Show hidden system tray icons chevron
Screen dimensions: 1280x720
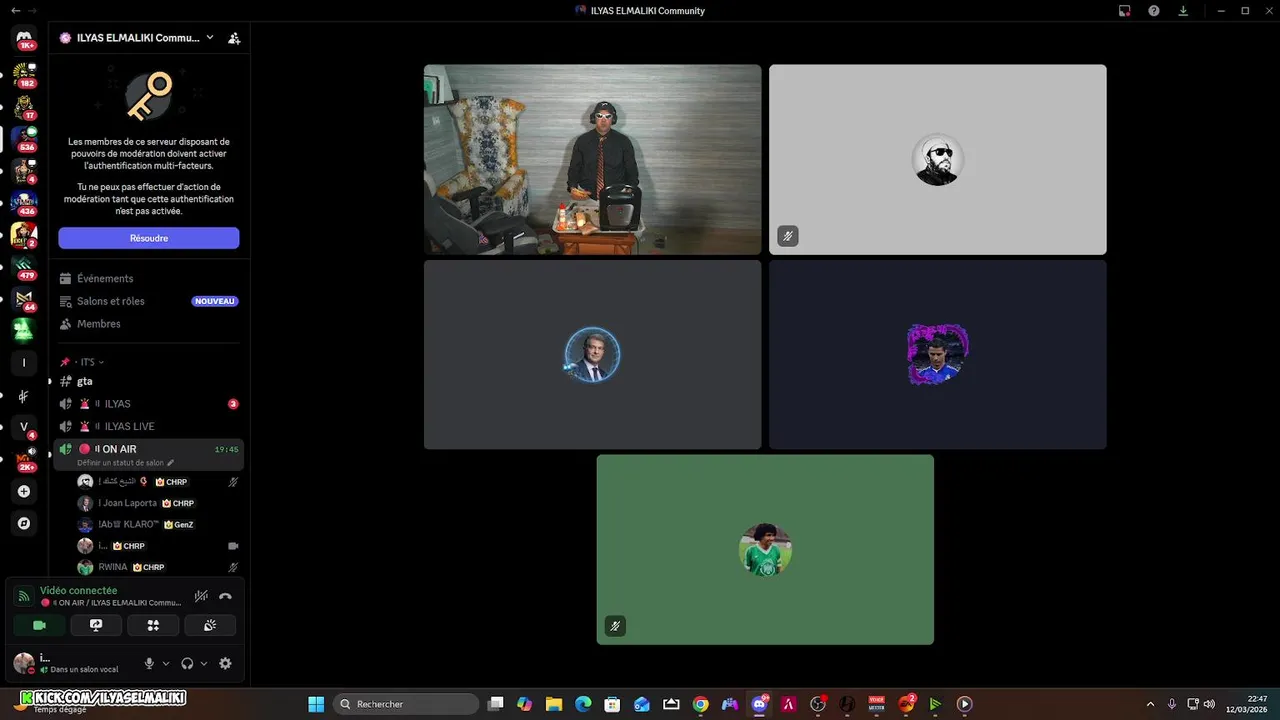point(1150,704)
